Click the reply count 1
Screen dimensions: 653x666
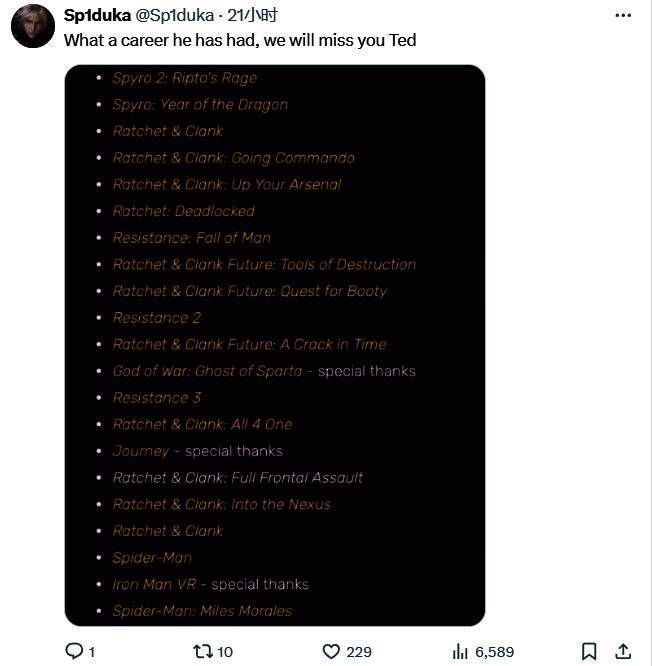tap(92, 652)
